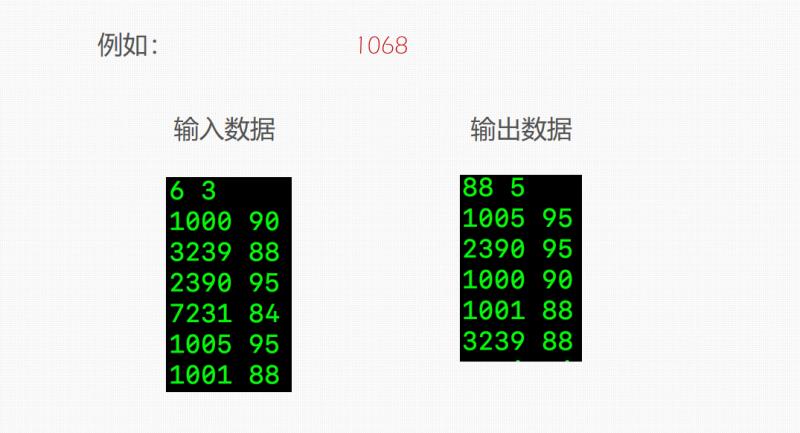Click the "2390 95" row in input data
This screenshot has height=433, width=800.
[225, 284]
